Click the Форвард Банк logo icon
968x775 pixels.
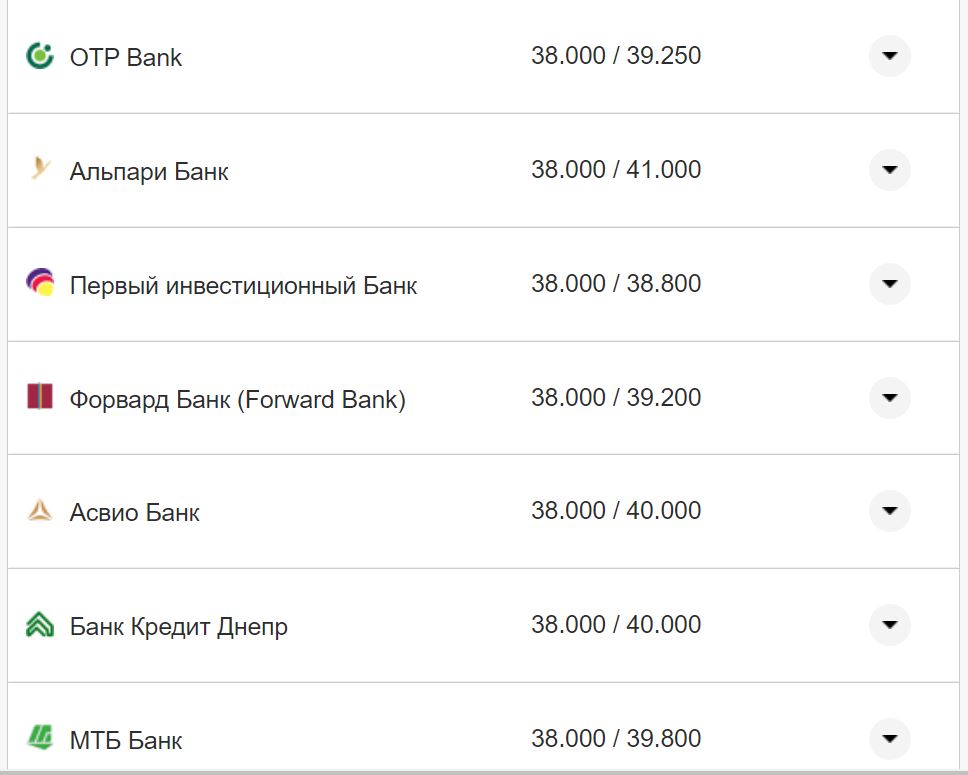click(x=40, y=398)
